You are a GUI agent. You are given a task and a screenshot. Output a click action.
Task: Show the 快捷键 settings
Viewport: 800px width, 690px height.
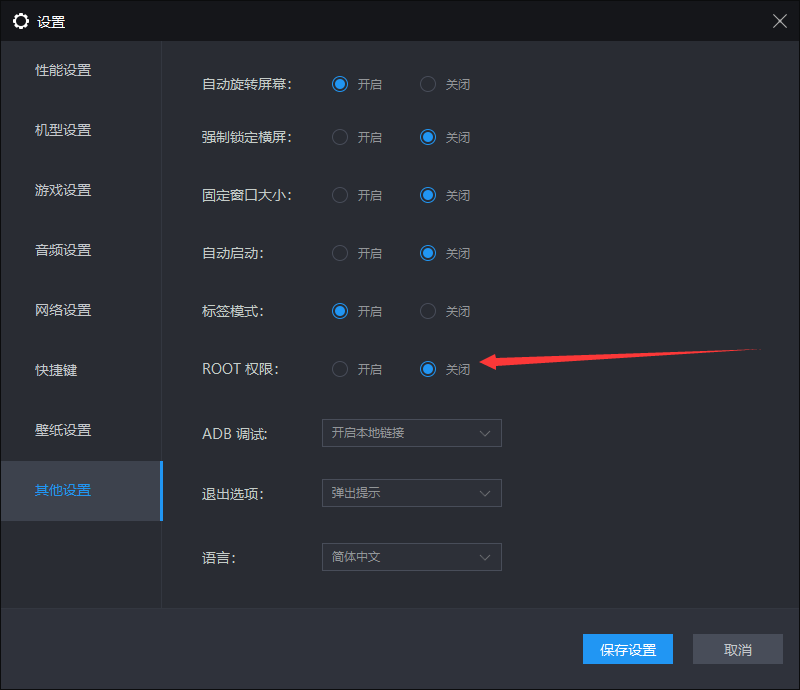(x=56, y=370)
